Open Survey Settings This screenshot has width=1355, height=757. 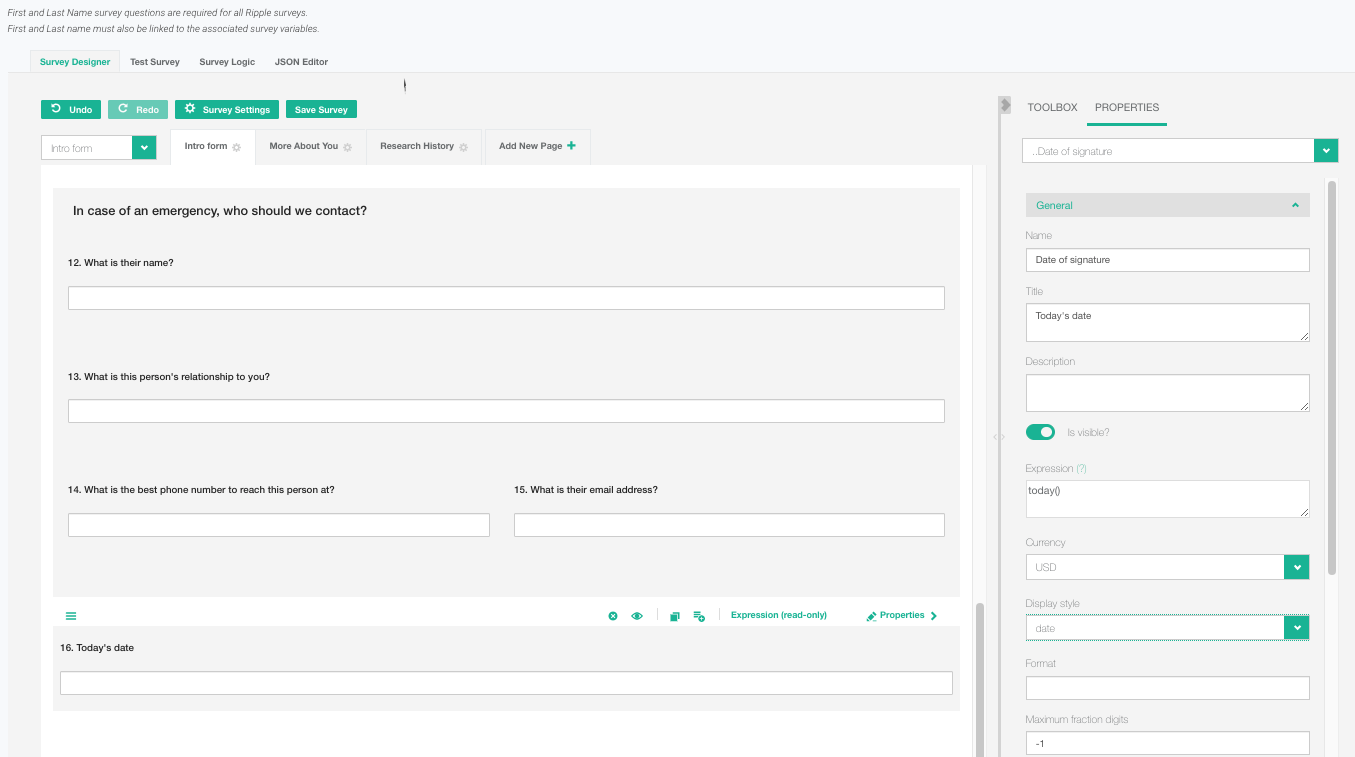click(228, 110)
